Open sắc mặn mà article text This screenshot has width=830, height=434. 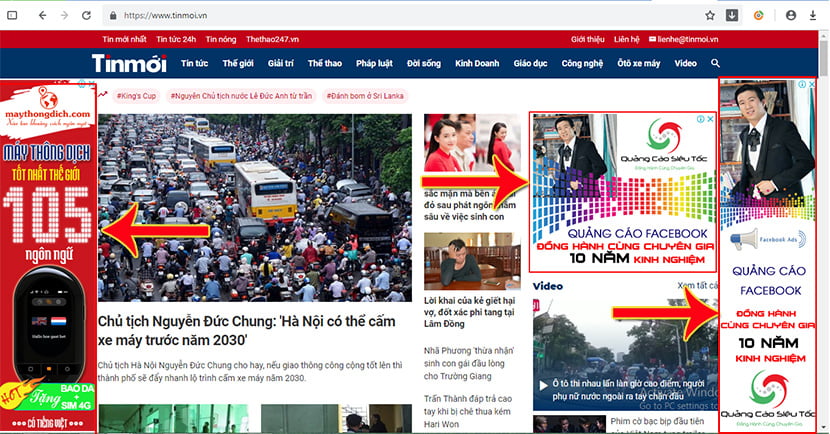click(470, 205)
